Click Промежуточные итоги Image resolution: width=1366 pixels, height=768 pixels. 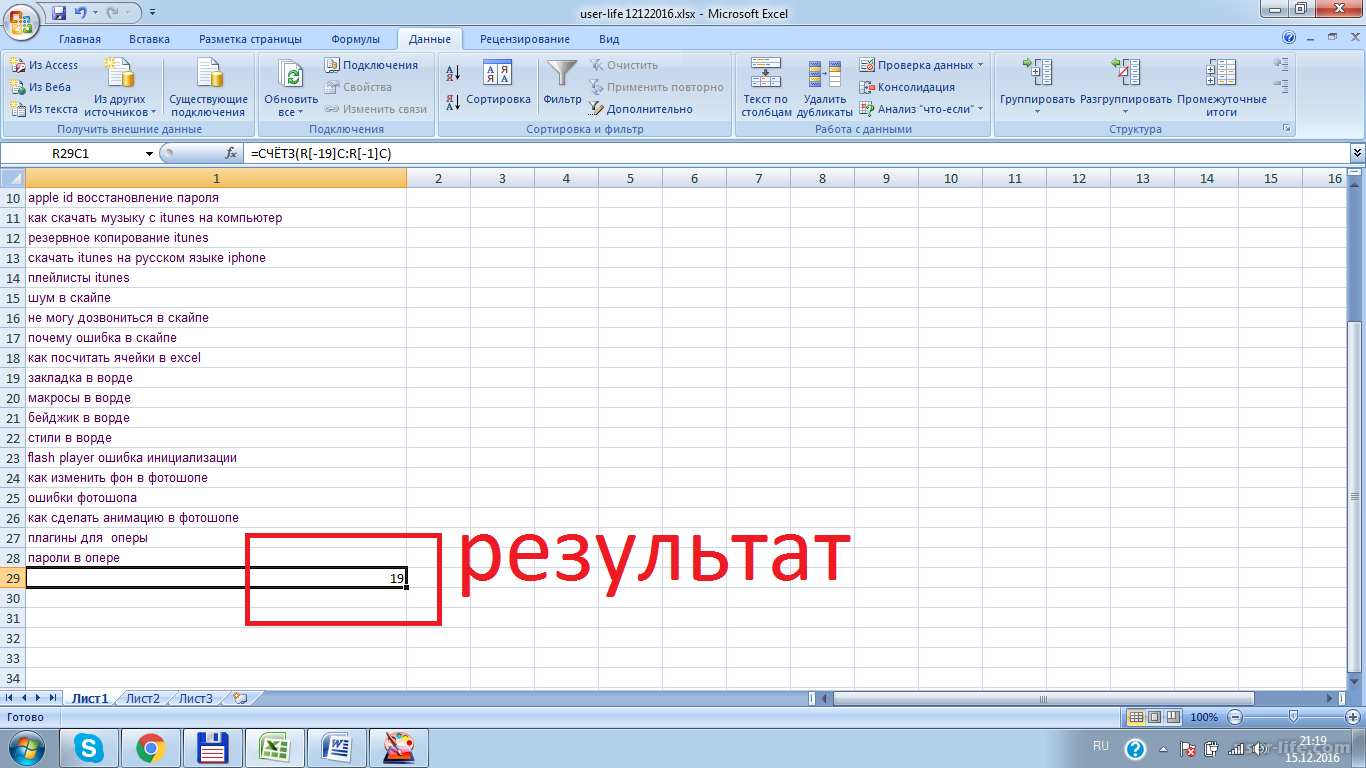1222,88
